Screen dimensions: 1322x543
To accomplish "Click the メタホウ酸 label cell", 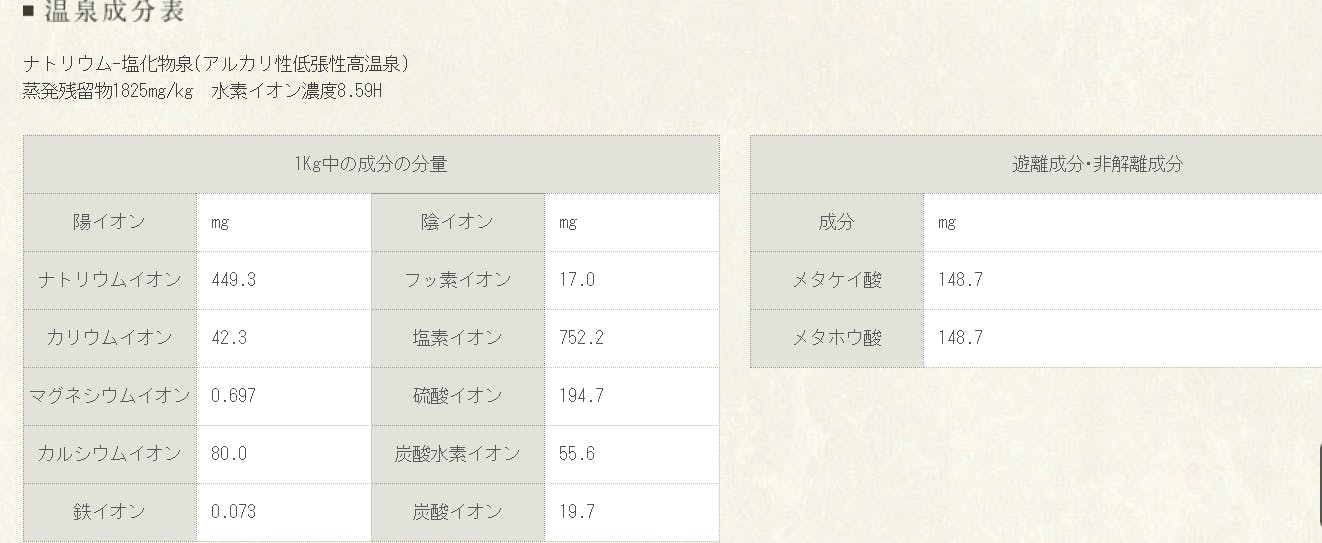I will [837, 338].
